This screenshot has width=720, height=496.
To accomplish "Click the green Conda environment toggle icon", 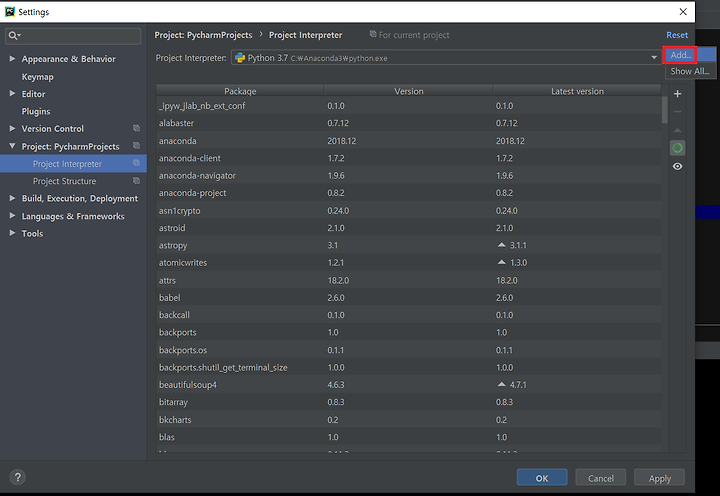I will pos(677,148).
